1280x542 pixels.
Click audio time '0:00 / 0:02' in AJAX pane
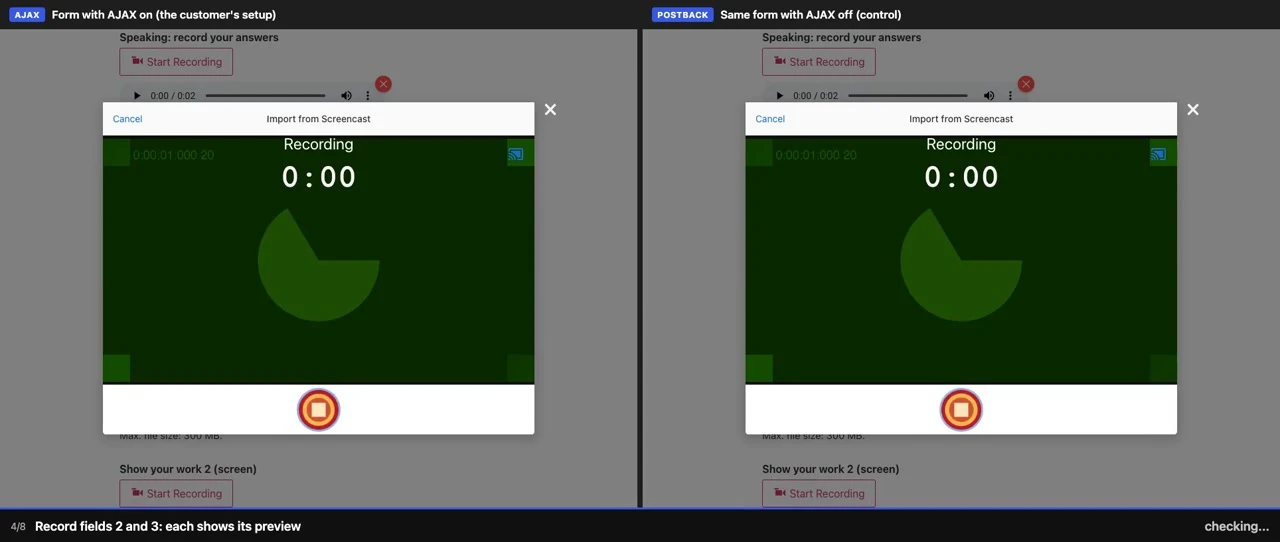(x=173, y=96)
